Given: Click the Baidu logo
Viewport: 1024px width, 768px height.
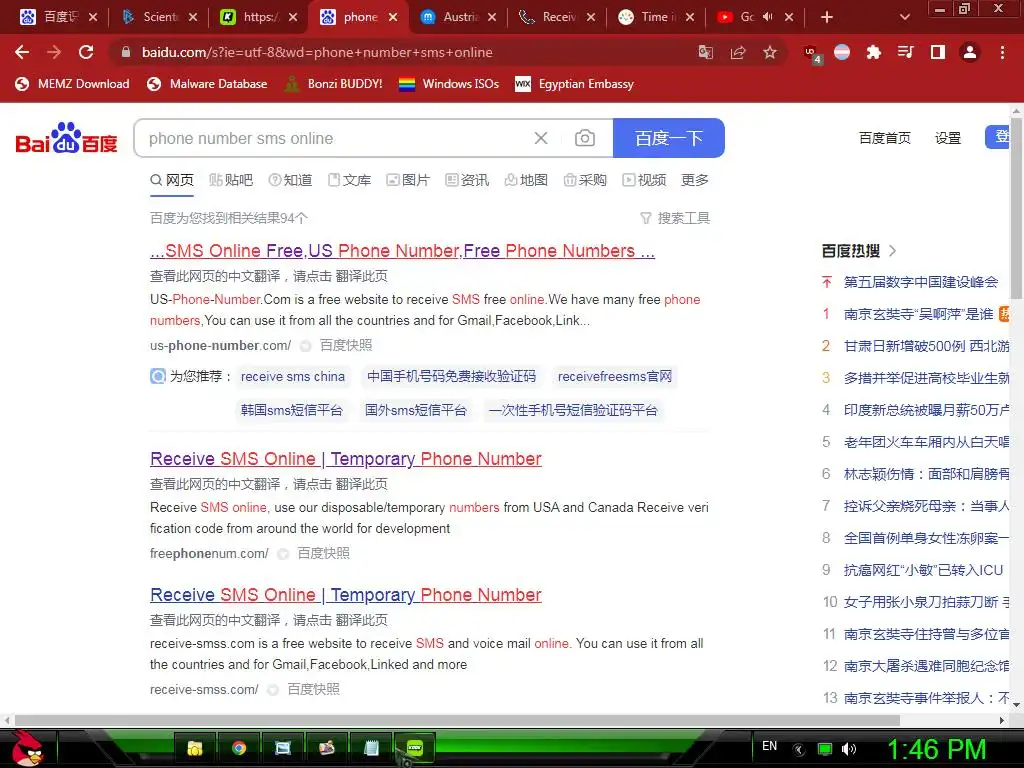Looking at the screenshot, I should pos(66,138).
